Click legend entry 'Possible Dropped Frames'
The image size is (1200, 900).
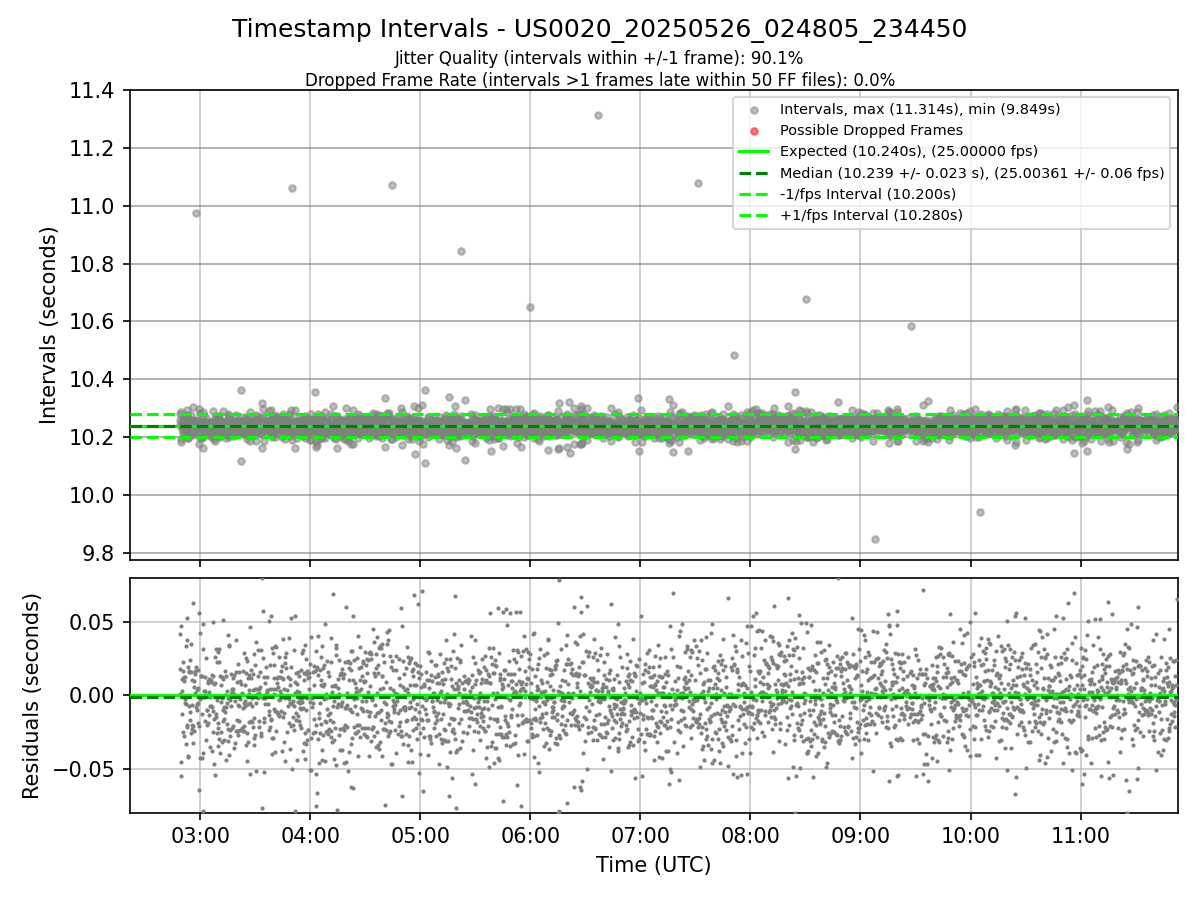tap(871, 130)
